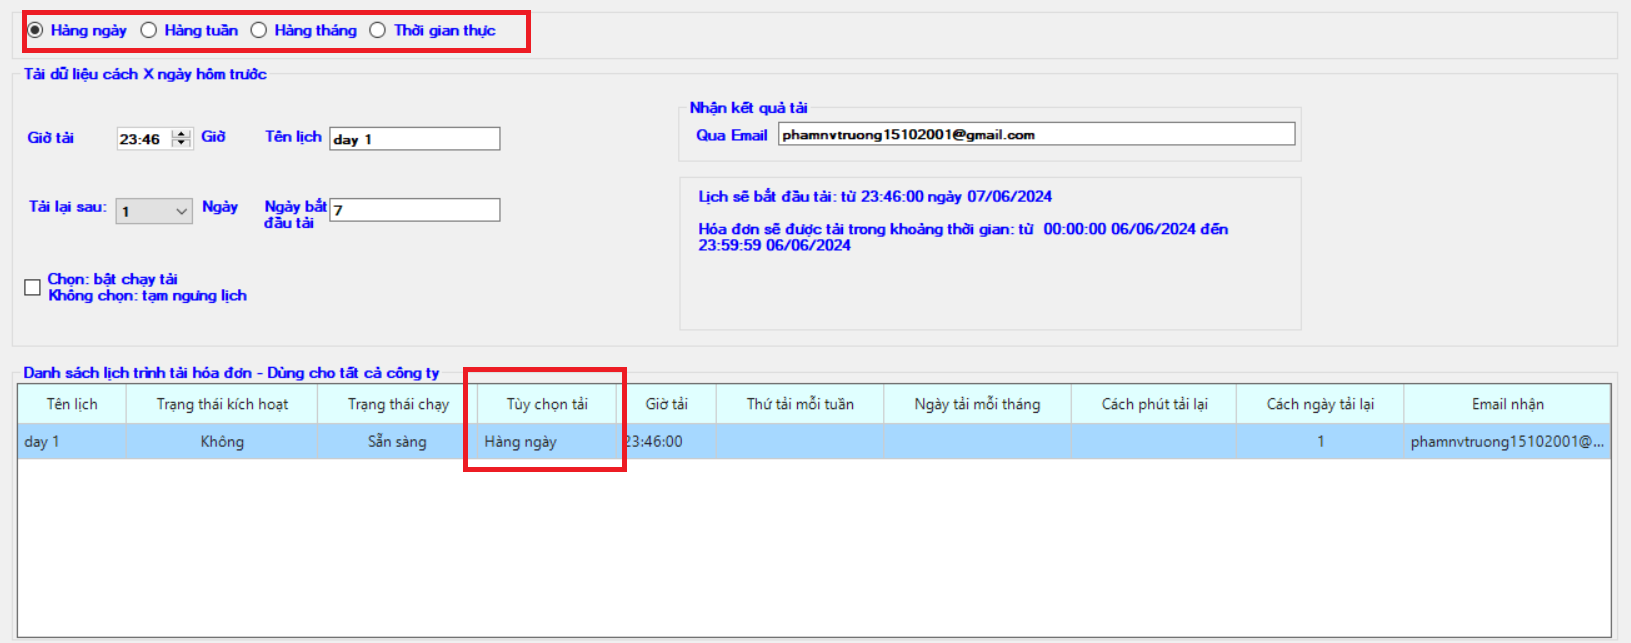Click 'Cách ngày tải lại' column header
Image resolution: width=1631 pixels, height=643 pixels.
coord(1320,404)
